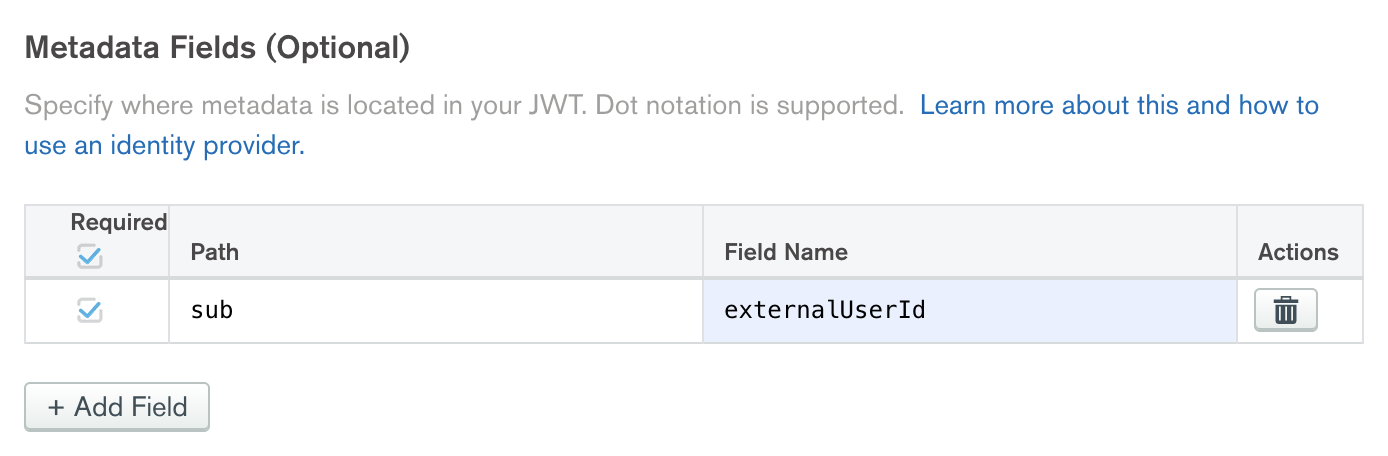The width and height of the screenshot is (1388, 456).
Task: Follow the 'use an identity provider' link text
Action: pos(164,146)
